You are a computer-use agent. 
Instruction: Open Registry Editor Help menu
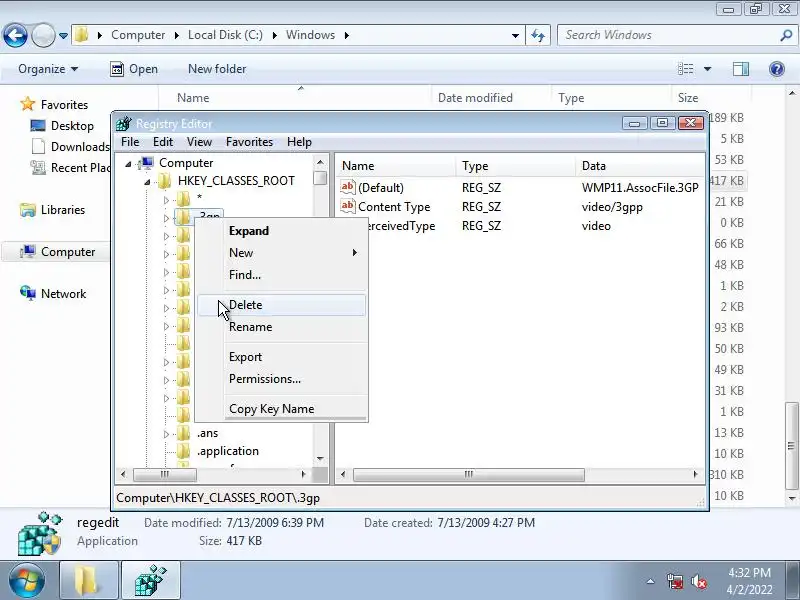tap(299, 142)
